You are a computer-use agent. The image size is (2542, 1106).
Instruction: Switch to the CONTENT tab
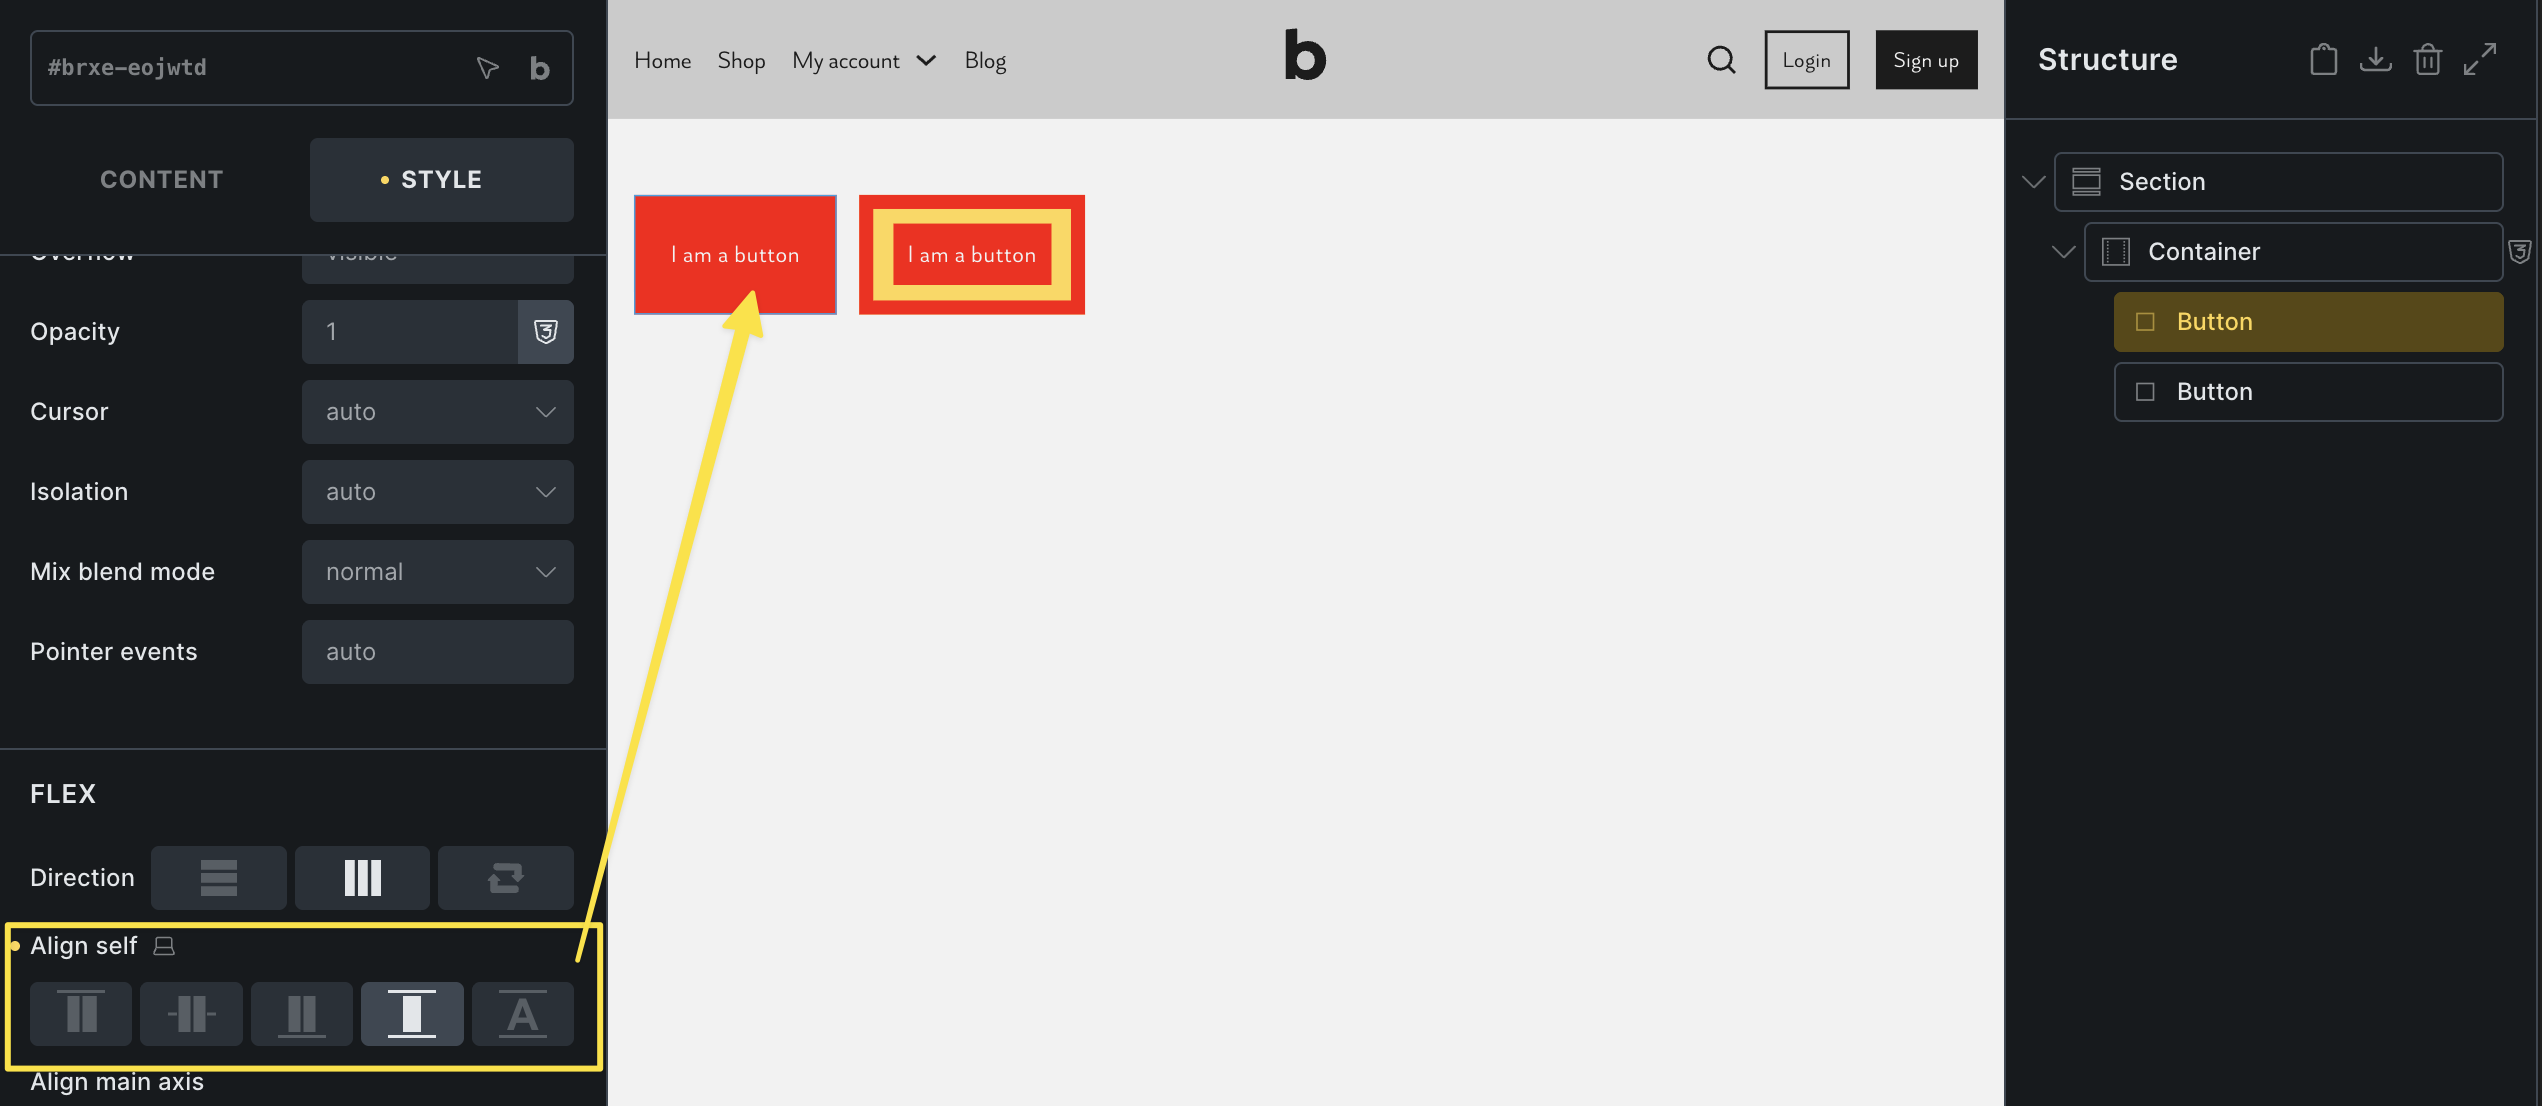click(x=162, y=180)
